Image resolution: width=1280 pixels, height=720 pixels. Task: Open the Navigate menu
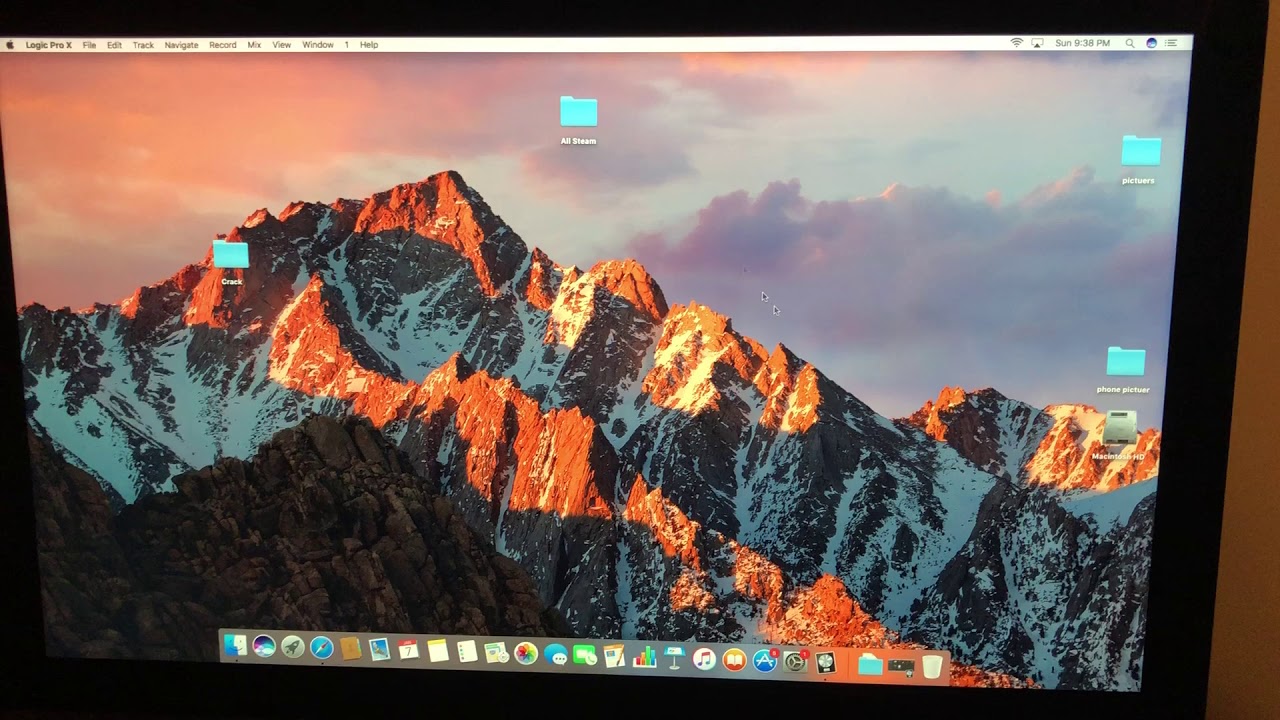[181, 45]
